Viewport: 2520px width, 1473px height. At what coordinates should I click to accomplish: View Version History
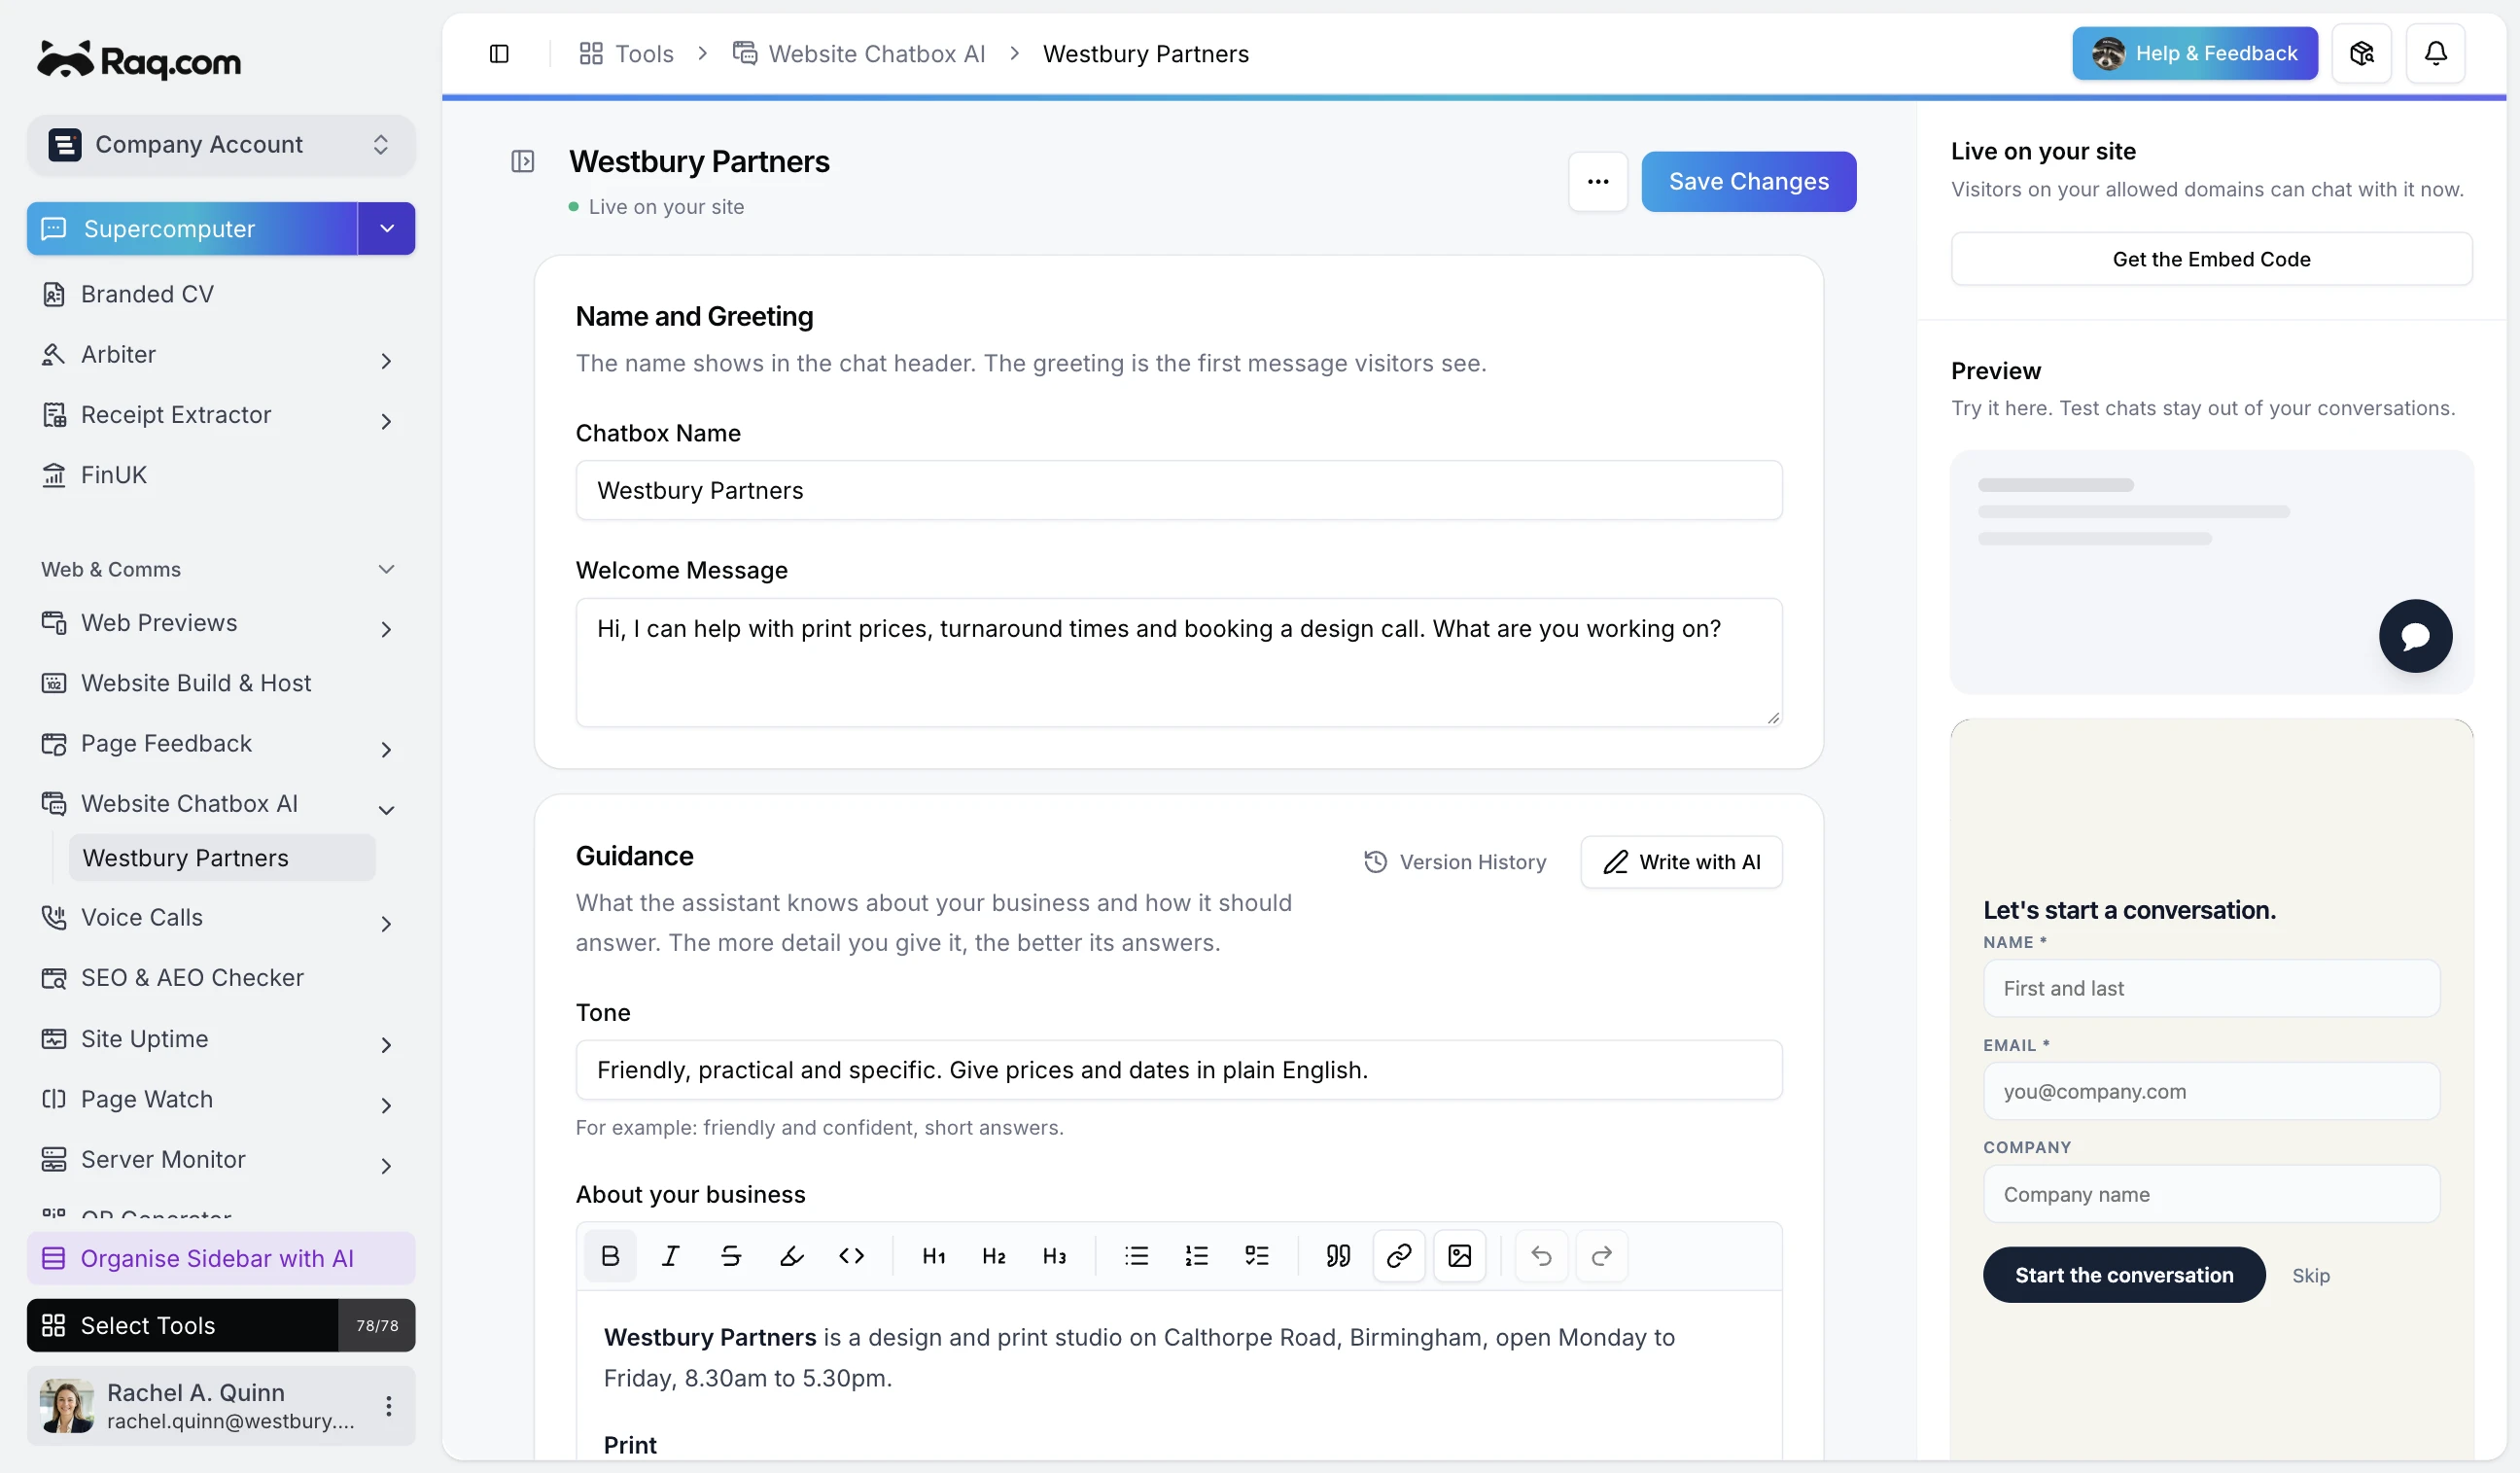pyautogui.click(x=1455, y=862)
